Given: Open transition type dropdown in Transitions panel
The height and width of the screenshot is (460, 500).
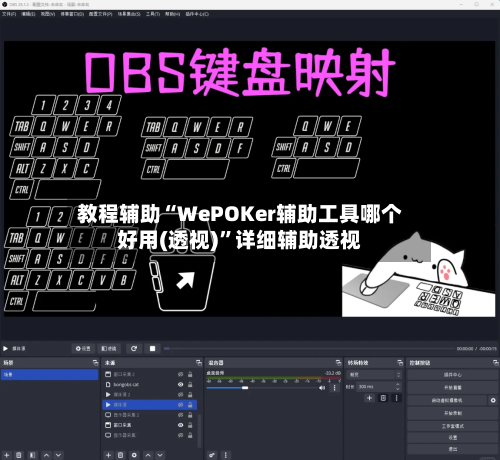Looking at the screenshot, I should (374, 375).
